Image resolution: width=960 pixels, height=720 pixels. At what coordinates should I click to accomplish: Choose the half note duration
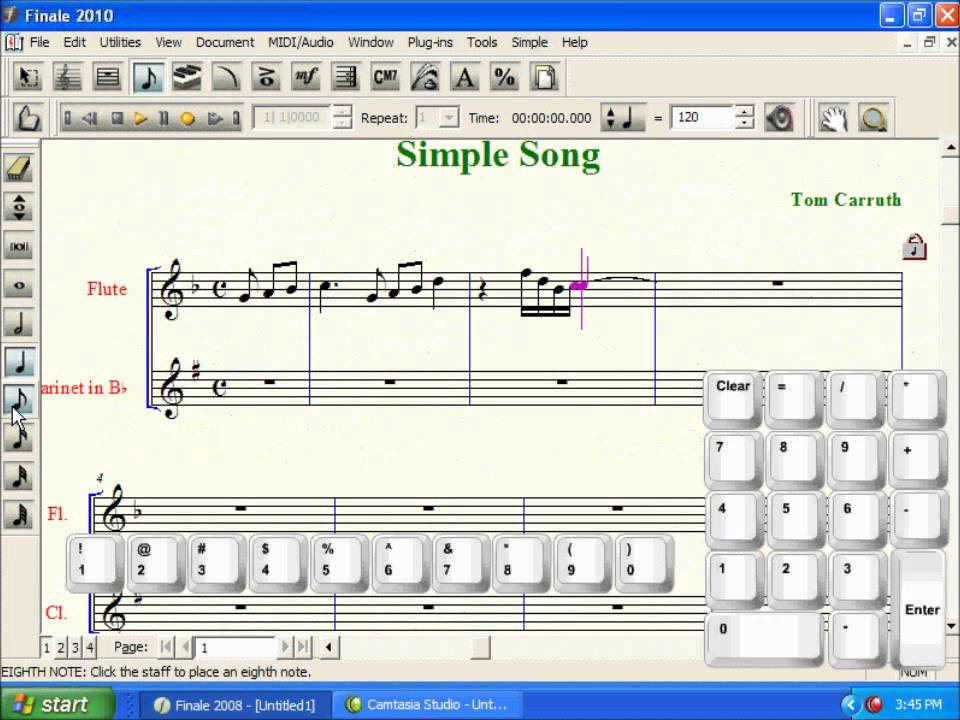click(19, 323)
